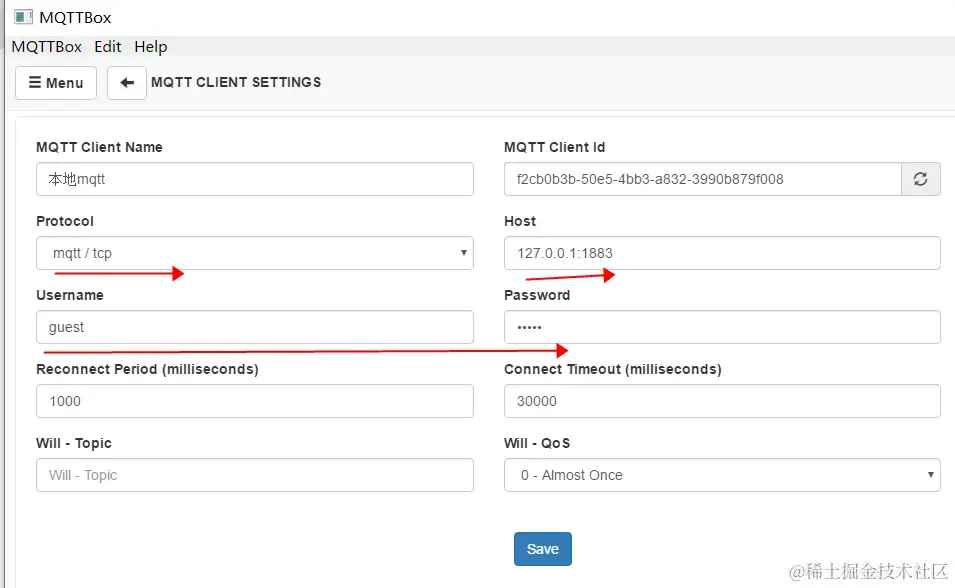Click into the Host address field
This screenshot has width=955, height=588.
pyautogui.click(x=721, y=253)
